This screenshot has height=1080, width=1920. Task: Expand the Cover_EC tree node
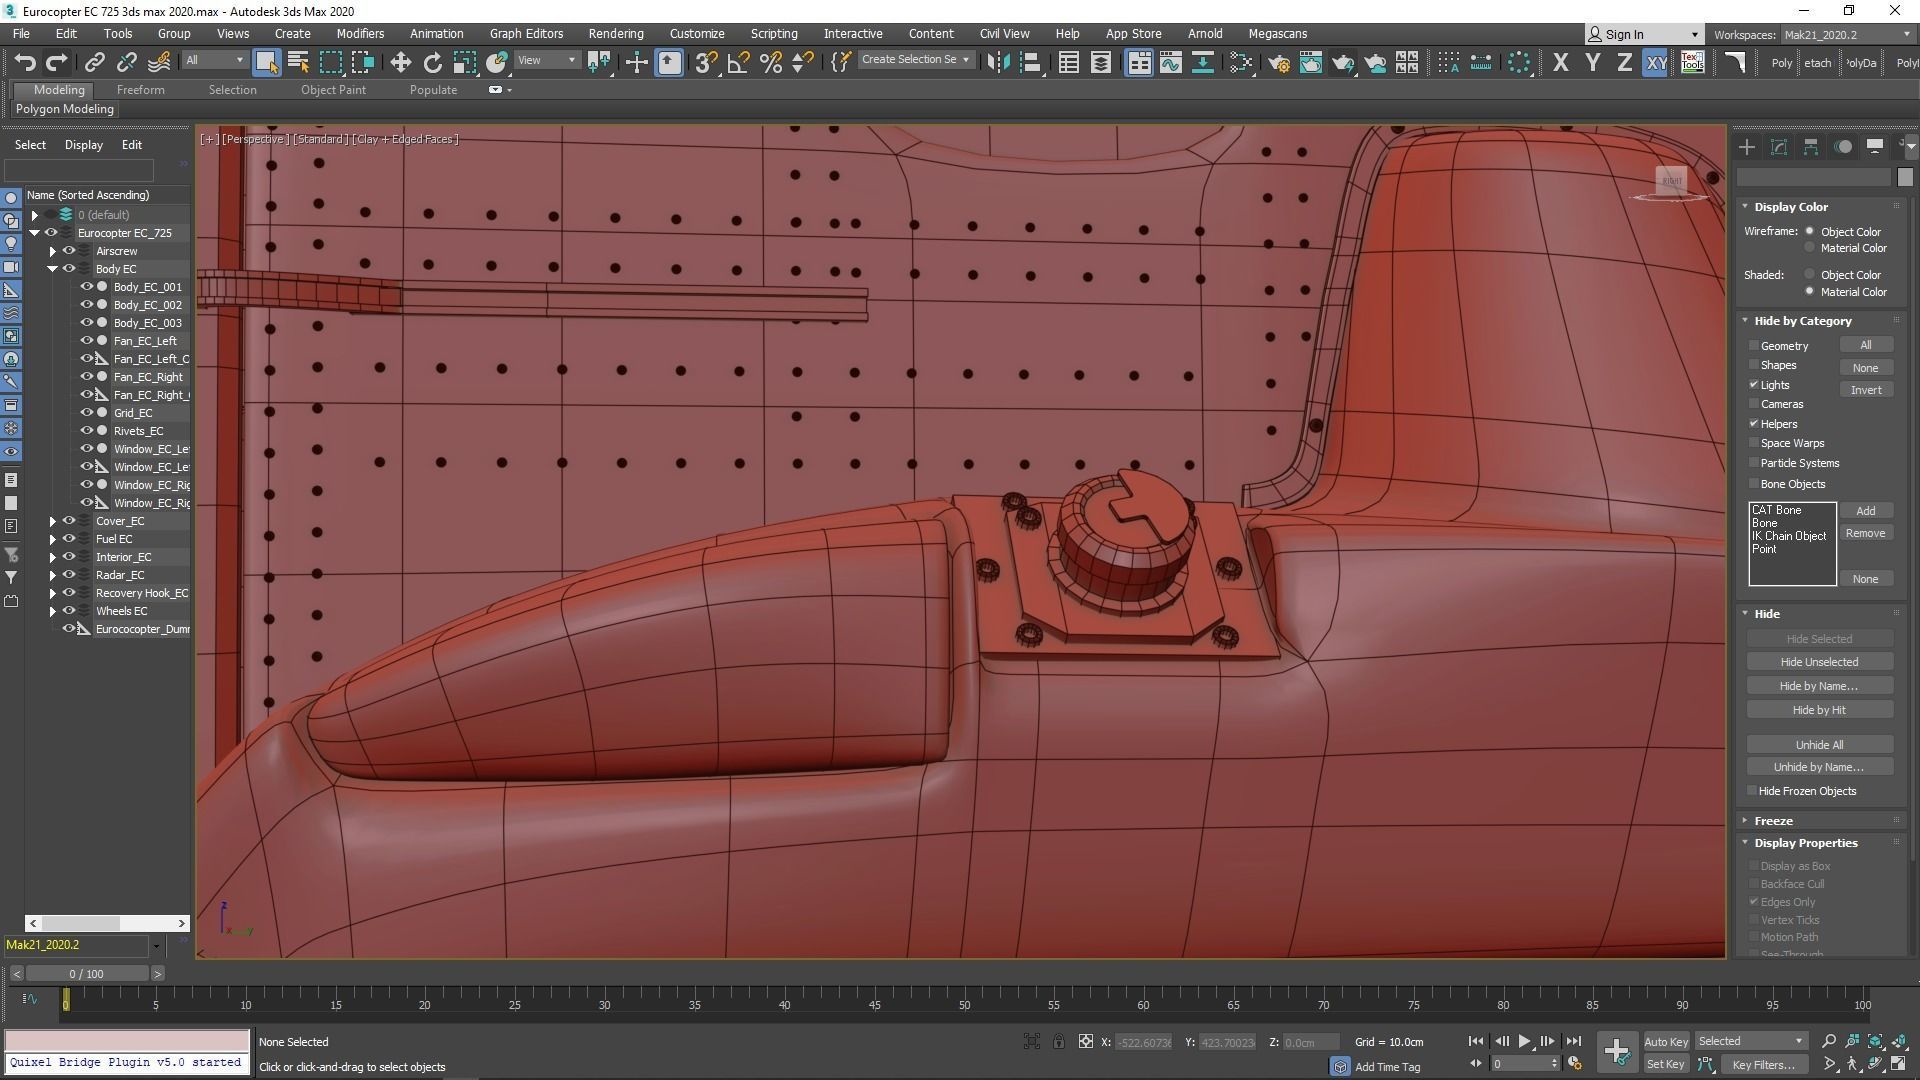pos(53,521)
